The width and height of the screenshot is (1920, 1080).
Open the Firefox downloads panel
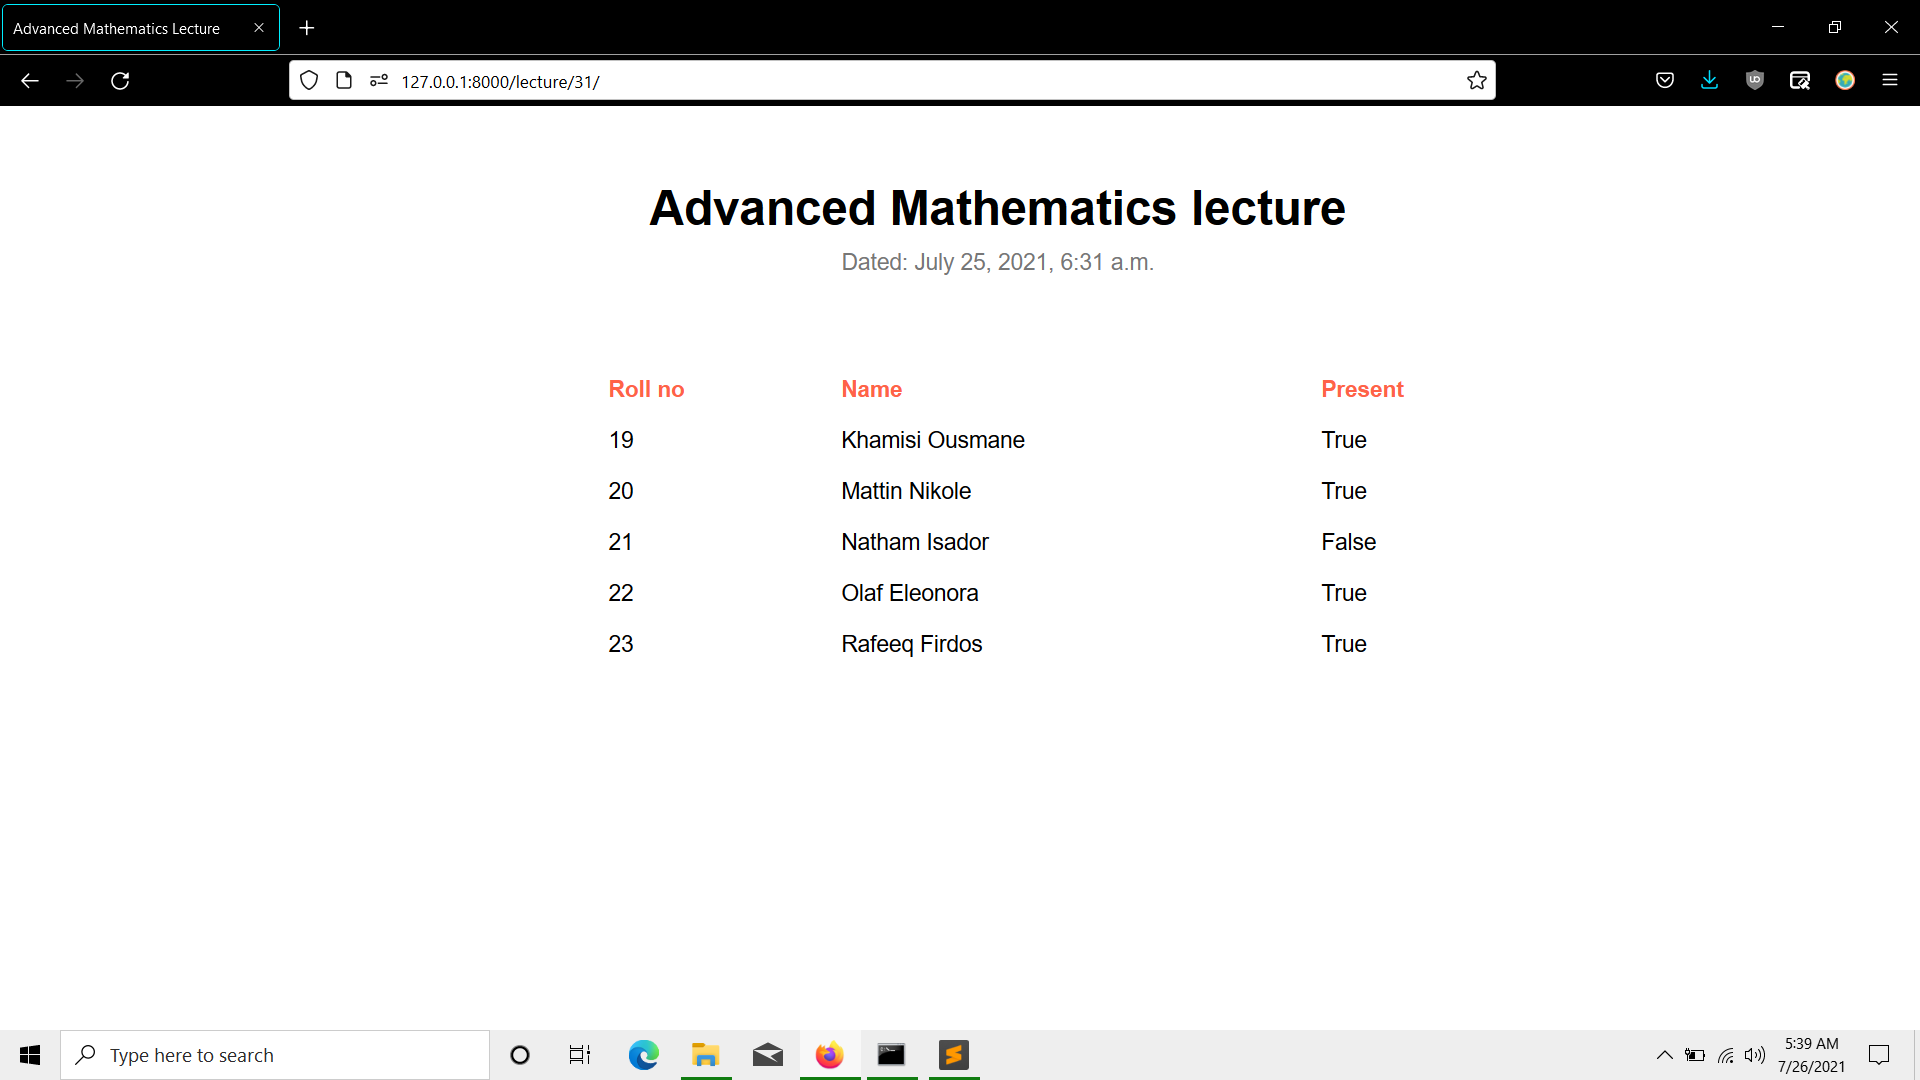pos(1709,81)
